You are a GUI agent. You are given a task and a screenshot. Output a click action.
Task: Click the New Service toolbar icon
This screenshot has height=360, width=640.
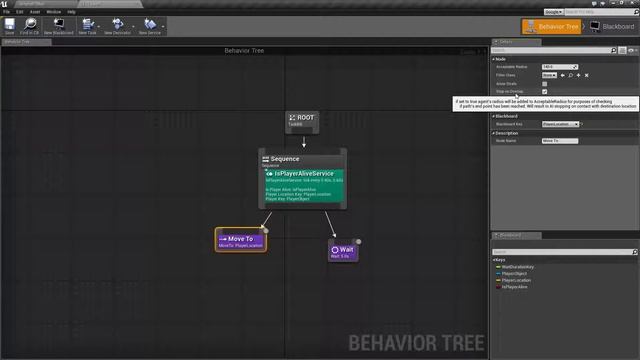[149, 26]
